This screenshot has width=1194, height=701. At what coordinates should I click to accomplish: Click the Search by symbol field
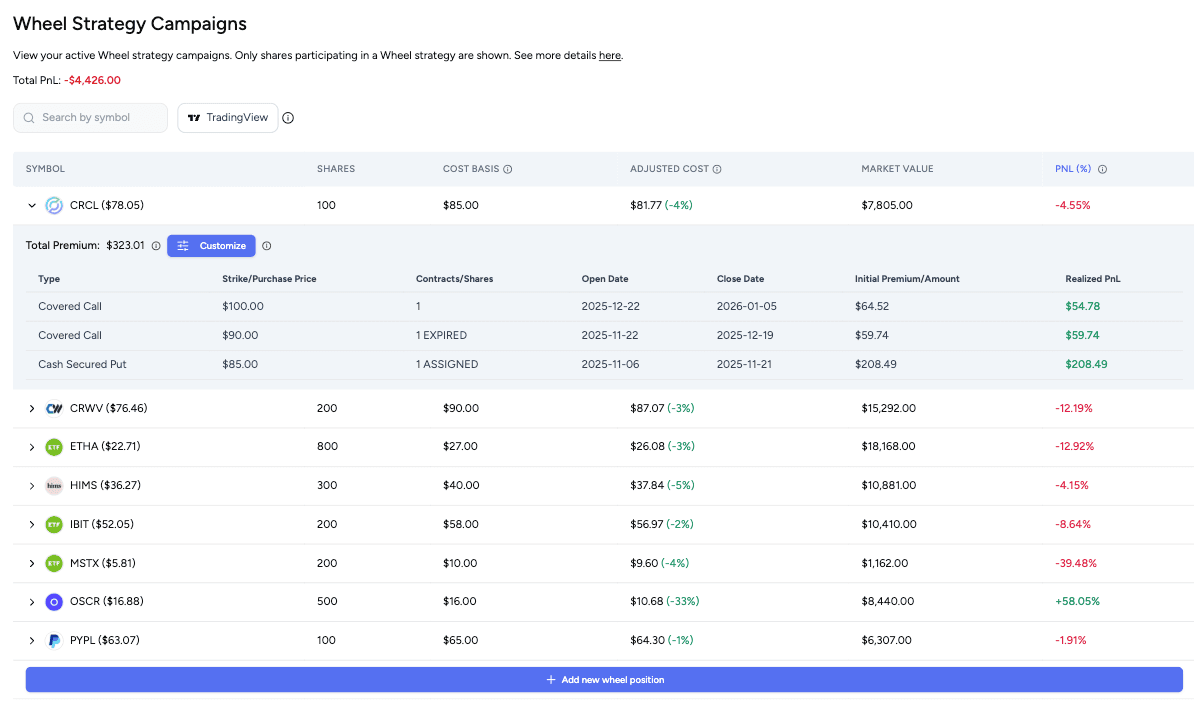[x=90, y=117]
